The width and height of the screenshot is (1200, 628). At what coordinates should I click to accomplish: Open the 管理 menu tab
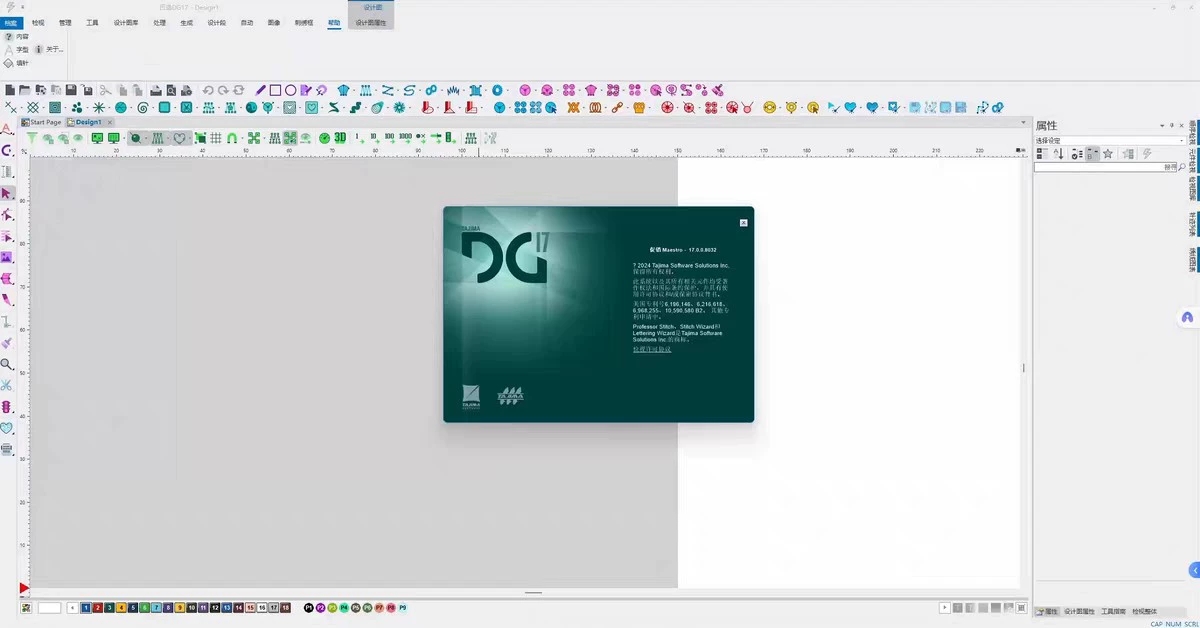(x=65, y=21)
